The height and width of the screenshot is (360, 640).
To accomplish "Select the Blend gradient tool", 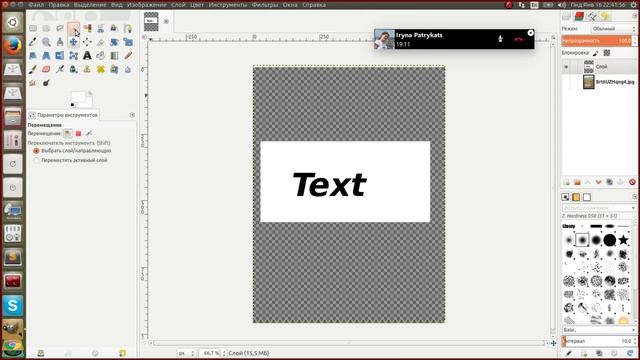I will [x=114, y=56].
